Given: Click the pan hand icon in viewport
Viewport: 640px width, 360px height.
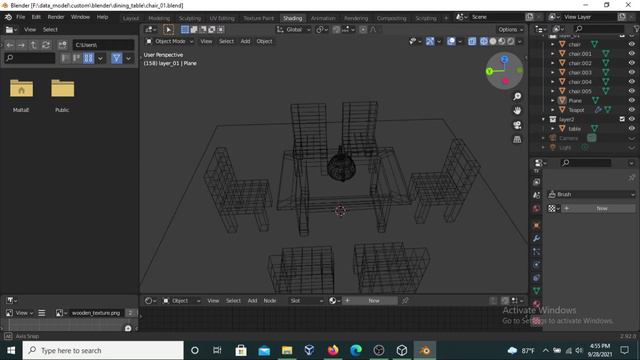Looking at the screenshot, I should [x=517, y=111].
